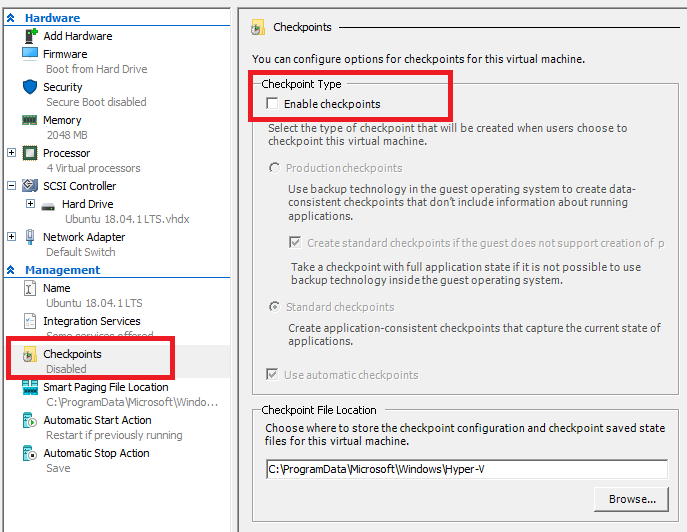The height and width of the screenshot is (532, 687).
Task: Select the Production checkpoints radio button
Action: (x=274, y=168)
